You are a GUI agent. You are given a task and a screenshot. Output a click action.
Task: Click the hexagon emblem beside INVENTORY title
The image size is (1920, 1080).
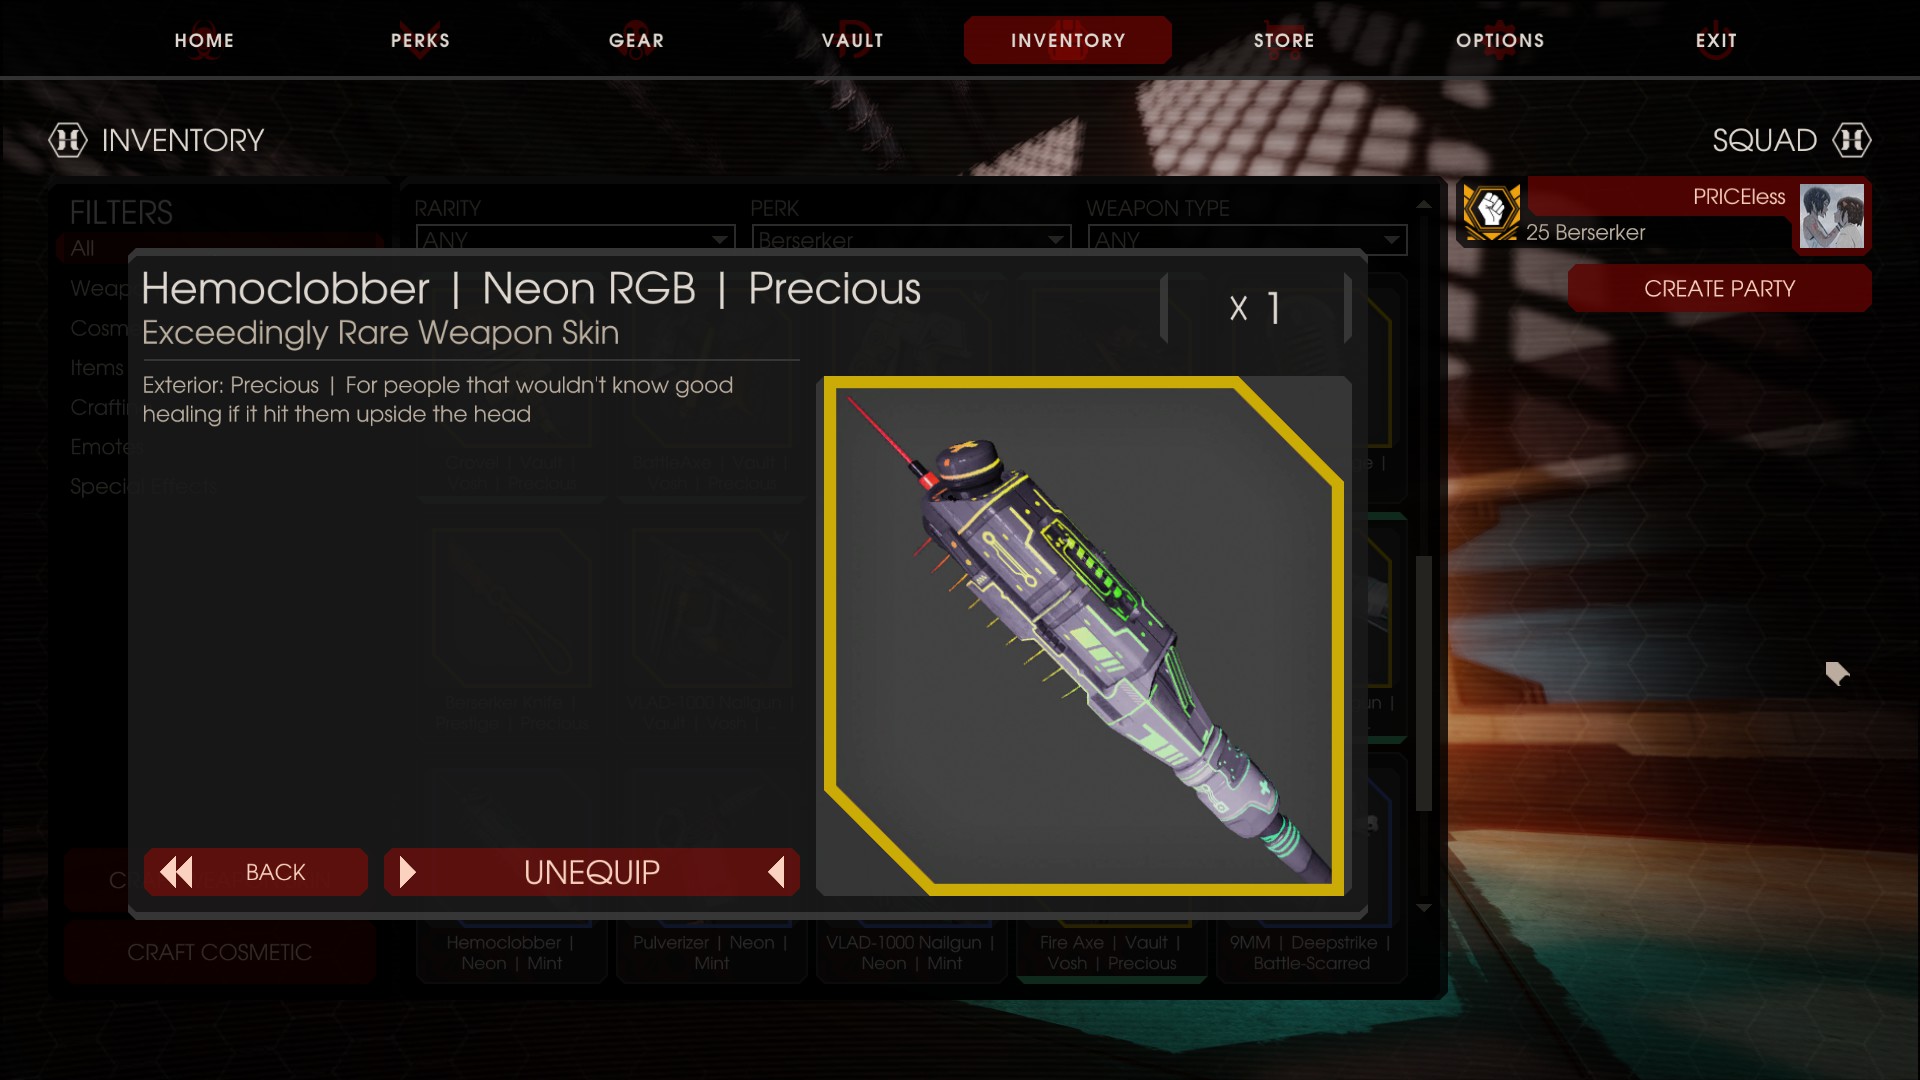(x=68, y=140)
